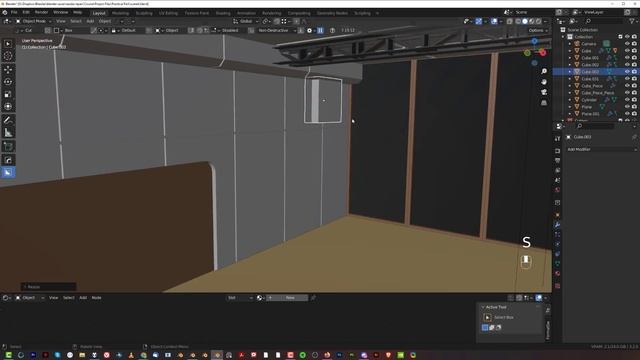The height and width of the screenshot is (360, 640).
Task: Toggle camera view gizmo icon
Action: [x=544, y=92]
